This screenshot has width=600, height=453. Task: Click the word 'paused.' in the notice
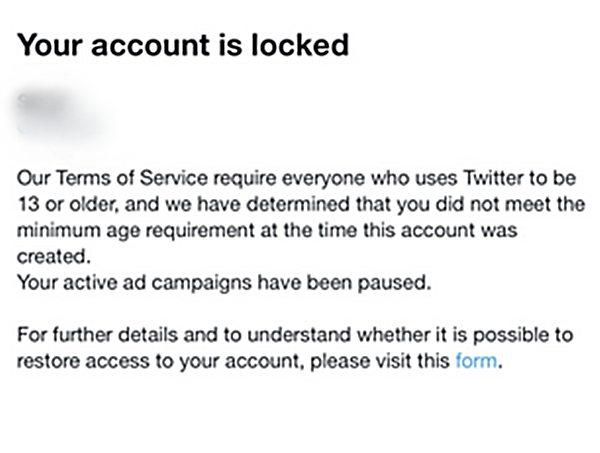[x=395, y=284]
